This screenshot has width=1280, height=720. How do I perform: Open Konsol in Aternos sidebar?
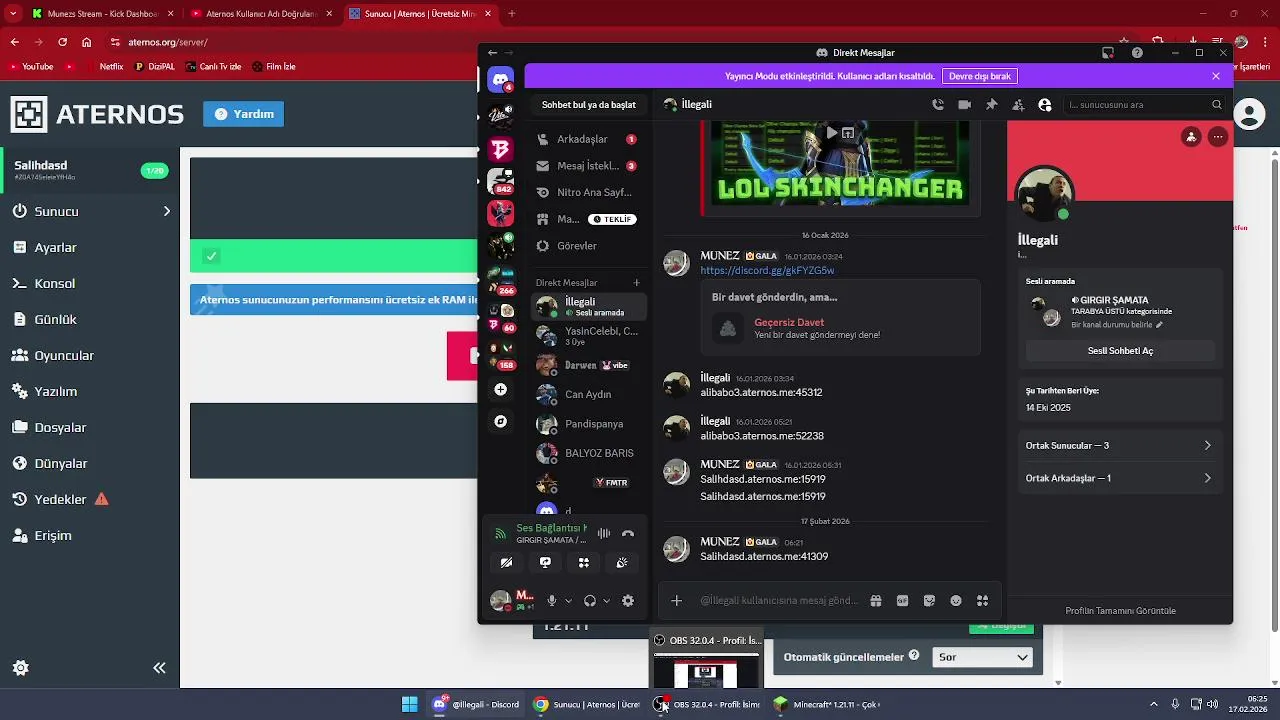point(91,283)
